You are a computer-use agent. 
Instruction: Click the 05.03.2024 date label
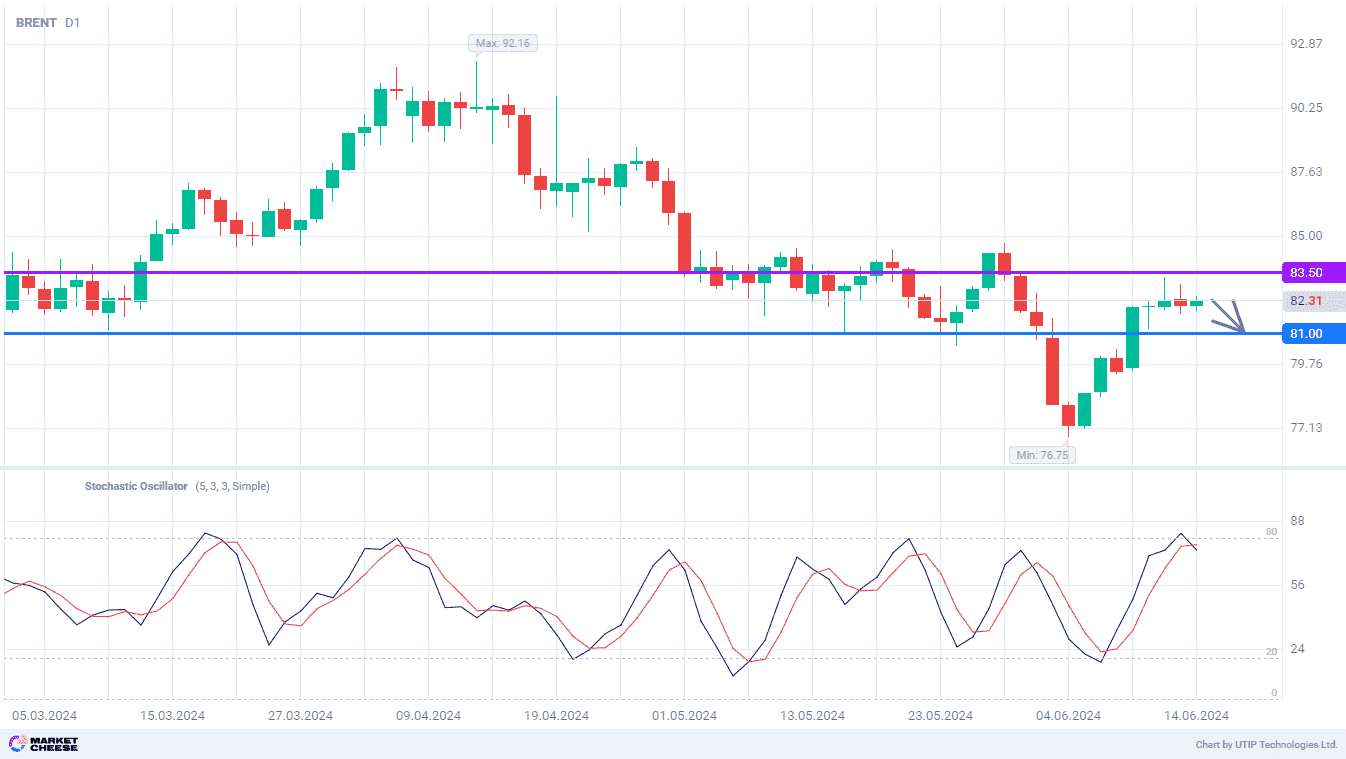(44, 716)
